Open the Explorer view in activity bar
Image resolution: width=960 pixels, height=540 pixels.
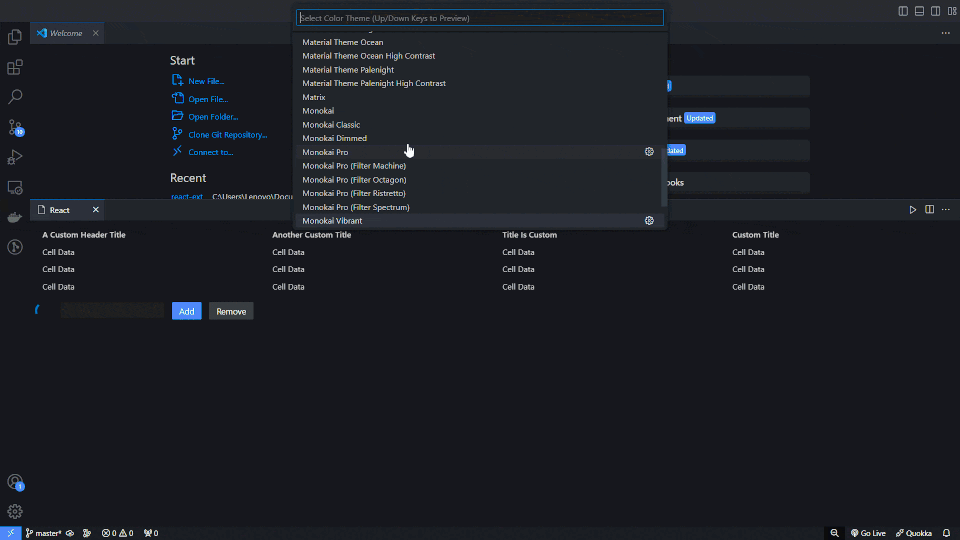pyautogui.click(x=15, y=37)
